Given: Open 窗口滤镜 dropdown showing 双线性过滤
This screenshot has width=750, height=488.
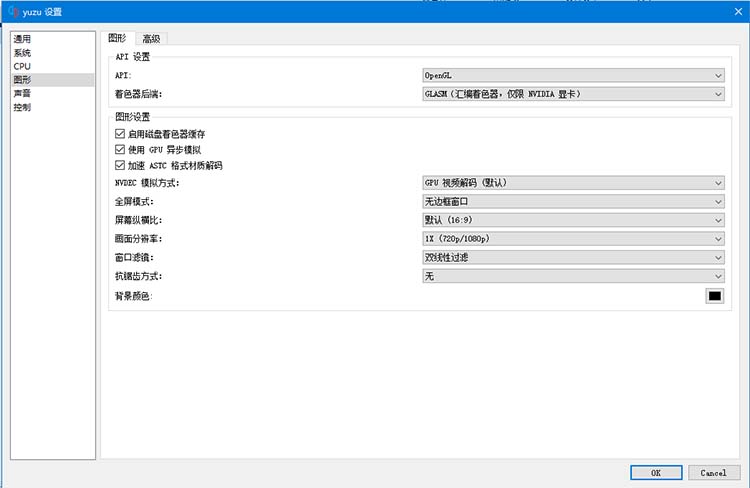Looking at the screenshot, I should pyautogui.click(x=573, y=257).
